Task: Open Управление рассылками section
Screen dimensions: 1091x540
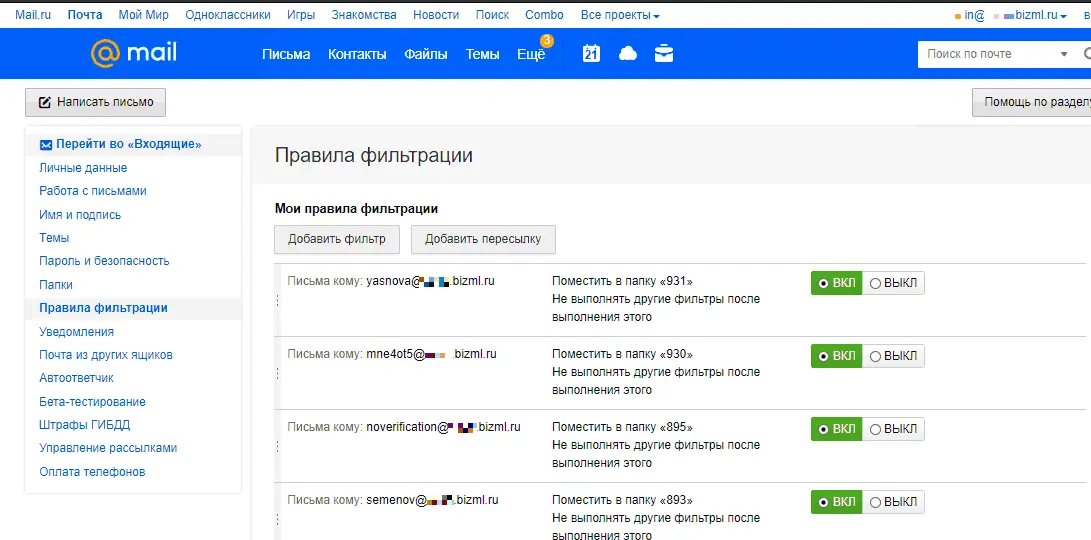Action: click(108, 448)
